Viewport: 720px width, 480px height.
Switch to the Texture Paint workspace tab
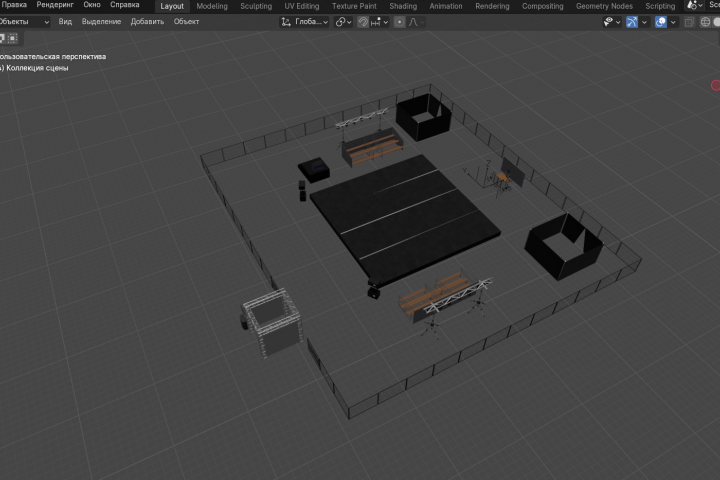click(354, 6)
